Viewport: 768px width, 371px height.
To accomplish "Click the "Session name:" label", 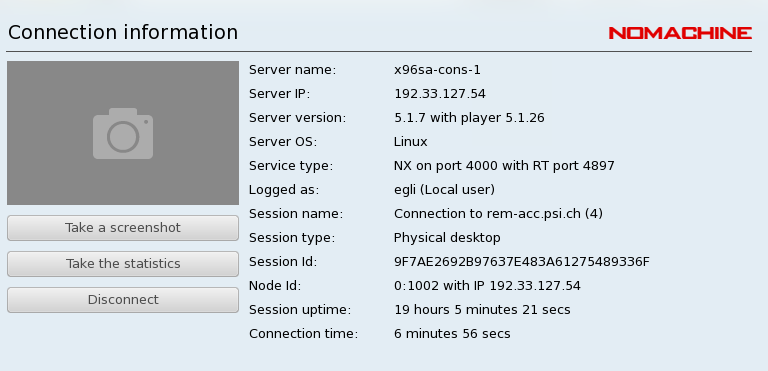I will [296, 214].
